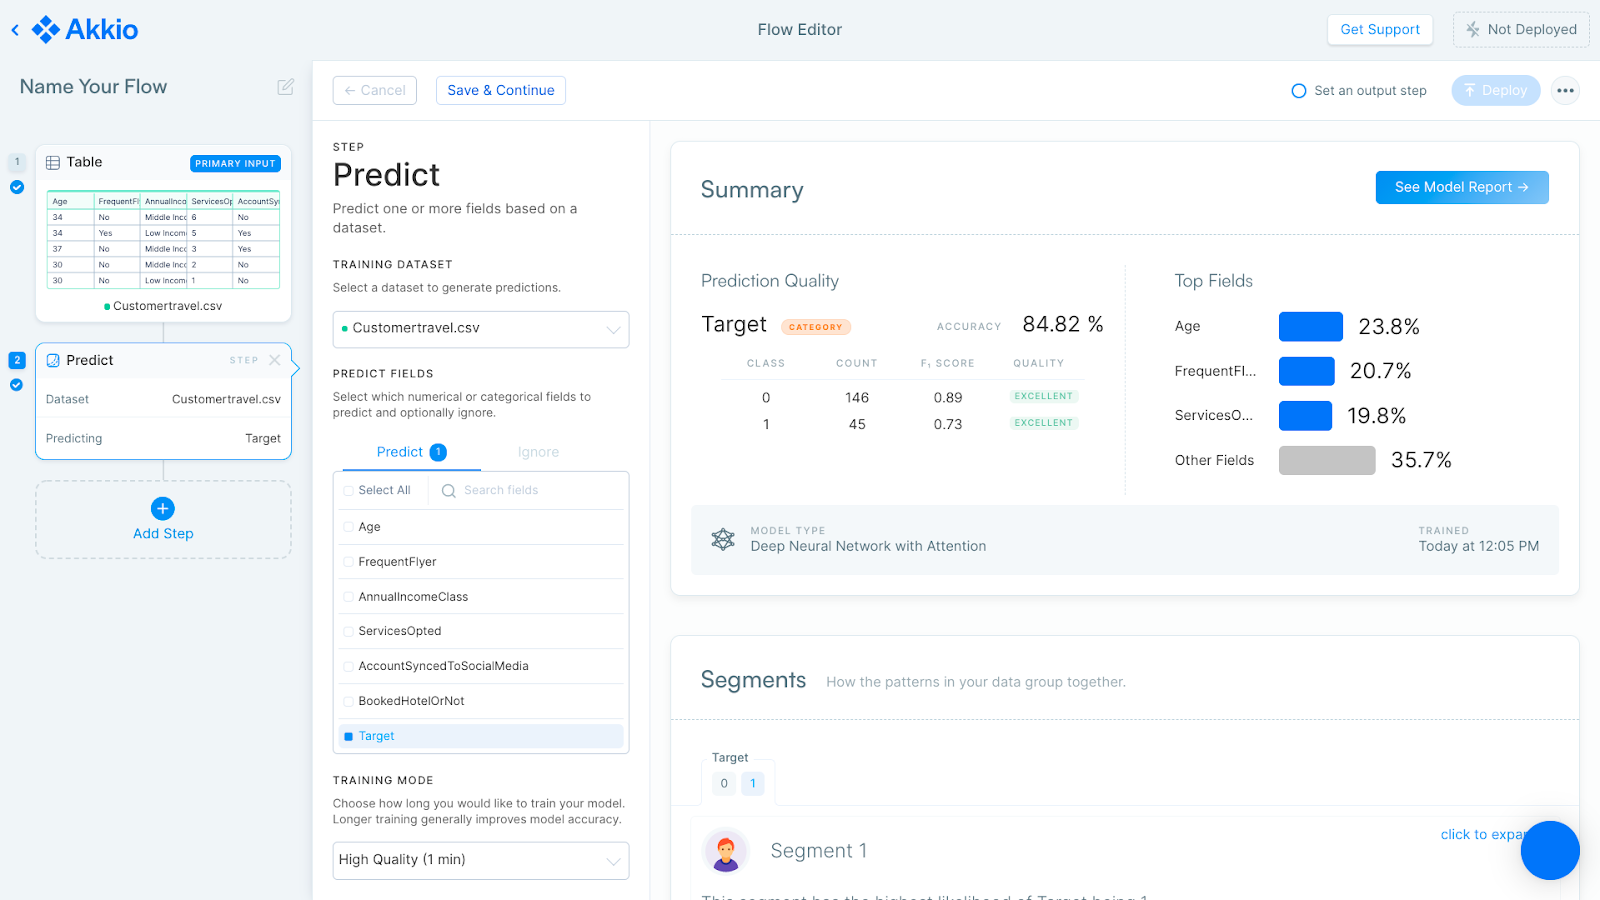1600x900 pixels.
Task: Open the floating chat bubble
Action: [x=1549, y=850]
